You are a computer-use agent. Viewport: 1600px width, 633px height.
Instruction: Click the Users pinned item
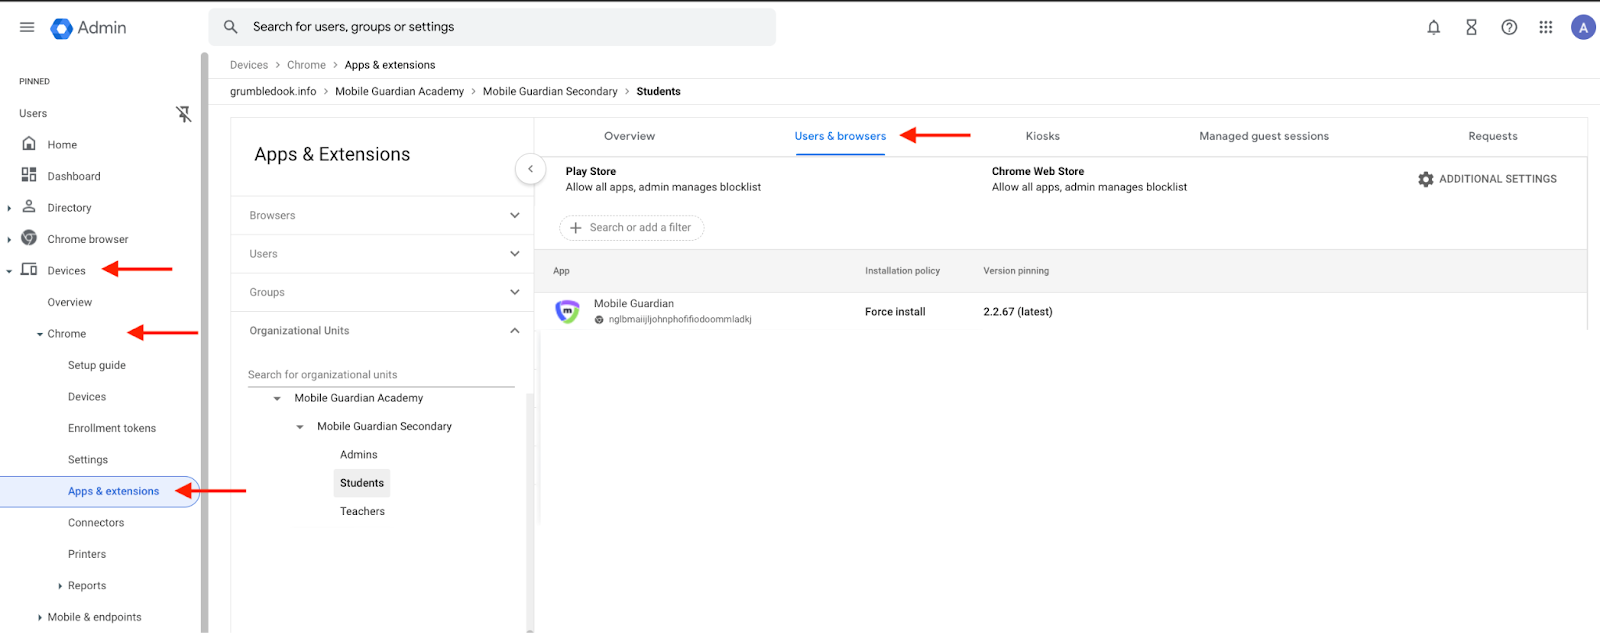click(x=33, y=114)
